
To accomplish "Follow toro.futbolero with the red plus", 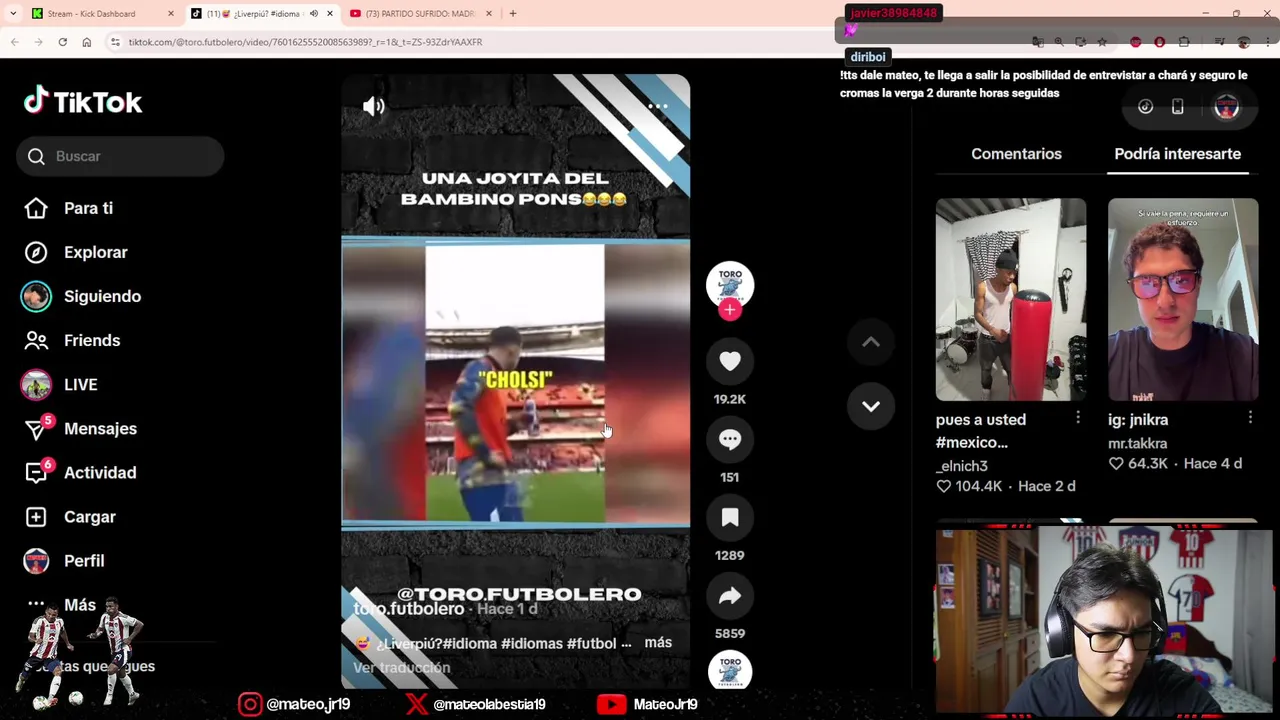I will tap(730, 310).
